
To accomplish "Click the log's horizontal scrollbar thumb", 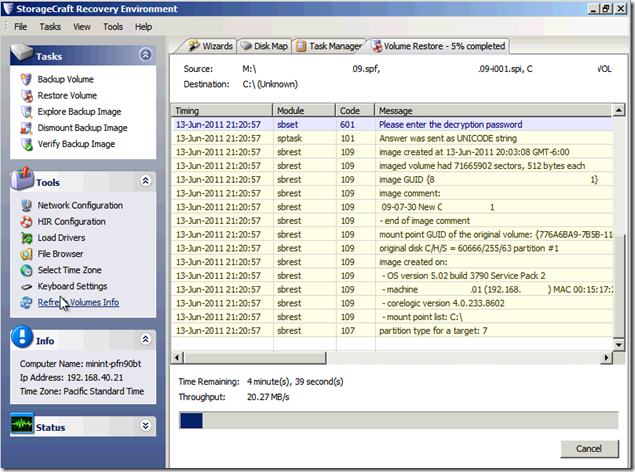I will click(254, 357).
